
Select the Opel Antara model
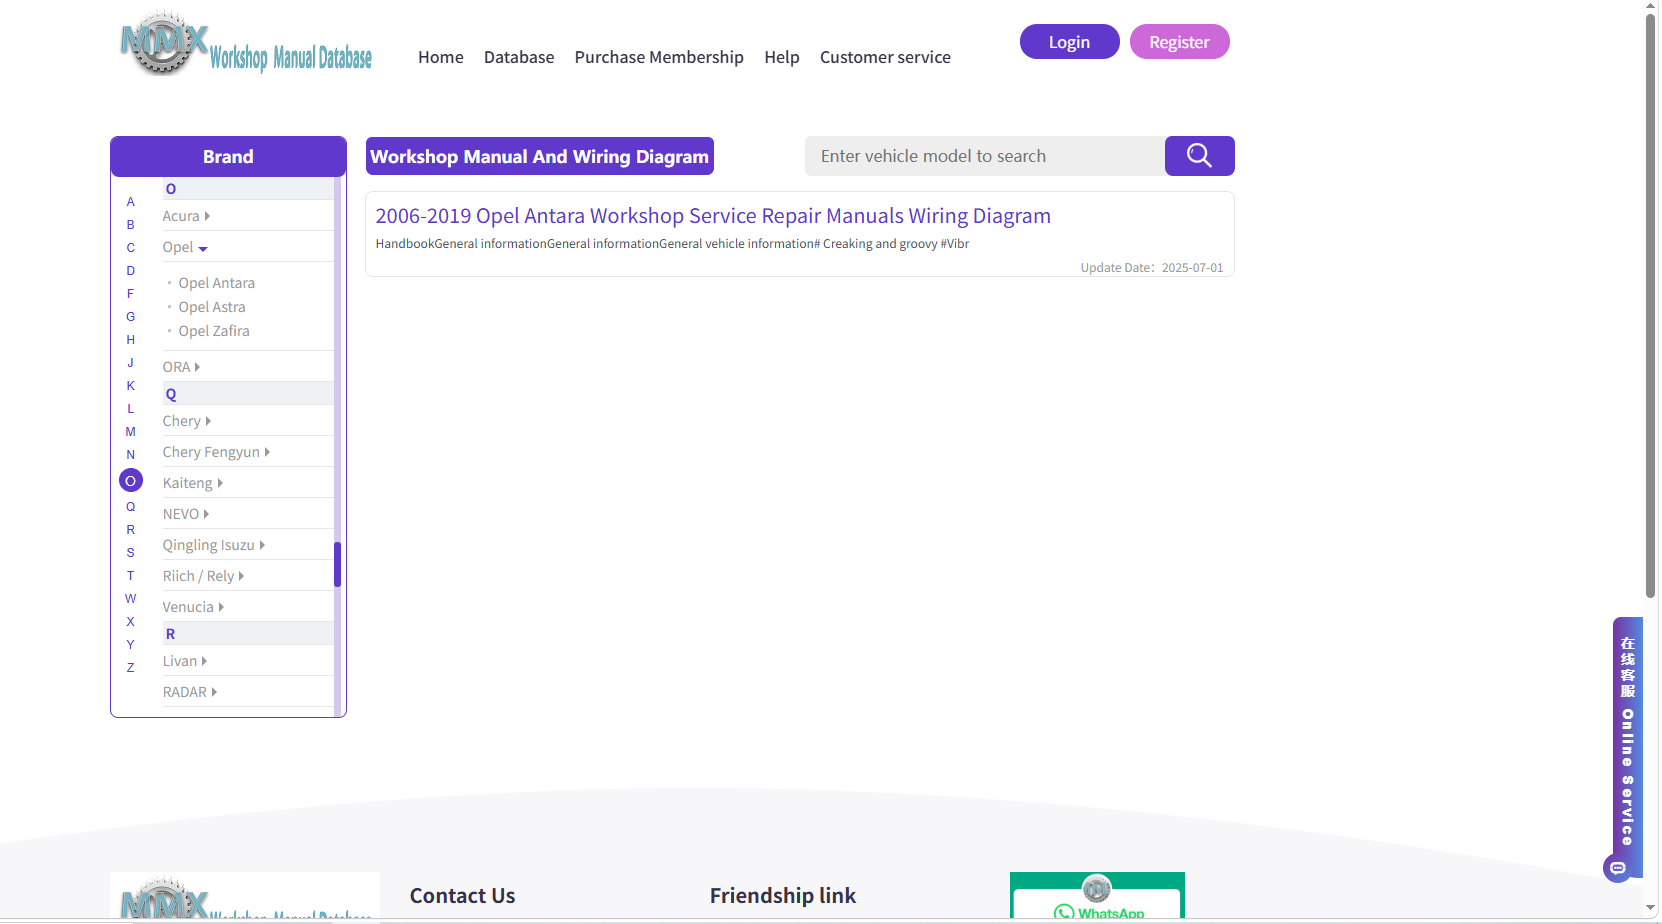coord(217,283)
